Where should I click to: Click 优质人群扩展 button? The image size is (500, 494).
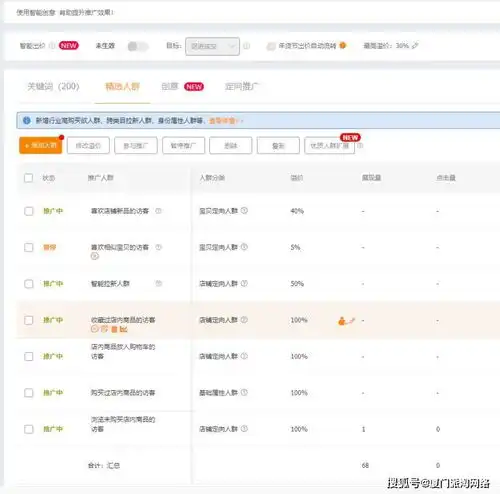[329, 145]
